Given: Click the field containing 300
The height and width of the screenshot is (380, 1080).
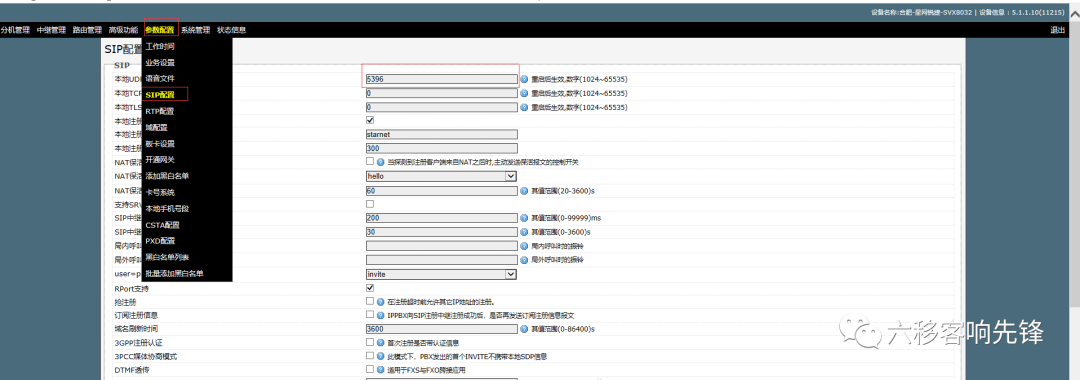Looking at the screenshot, I should point(442,149).
